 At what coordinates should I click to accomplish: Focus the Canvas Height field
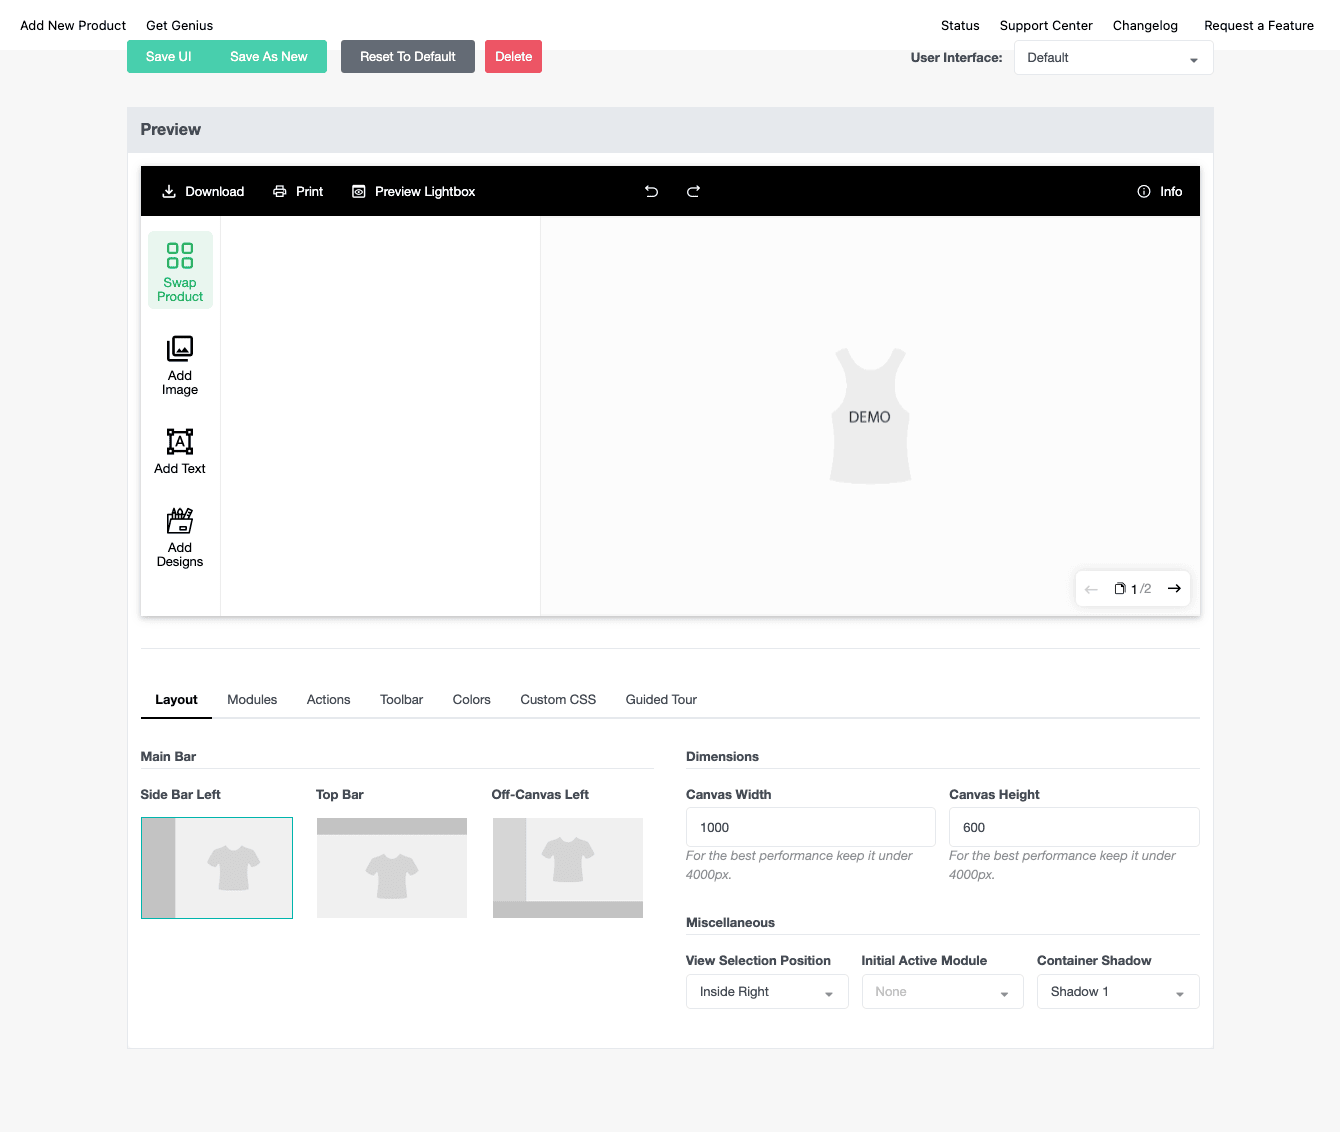point(1074,827)
